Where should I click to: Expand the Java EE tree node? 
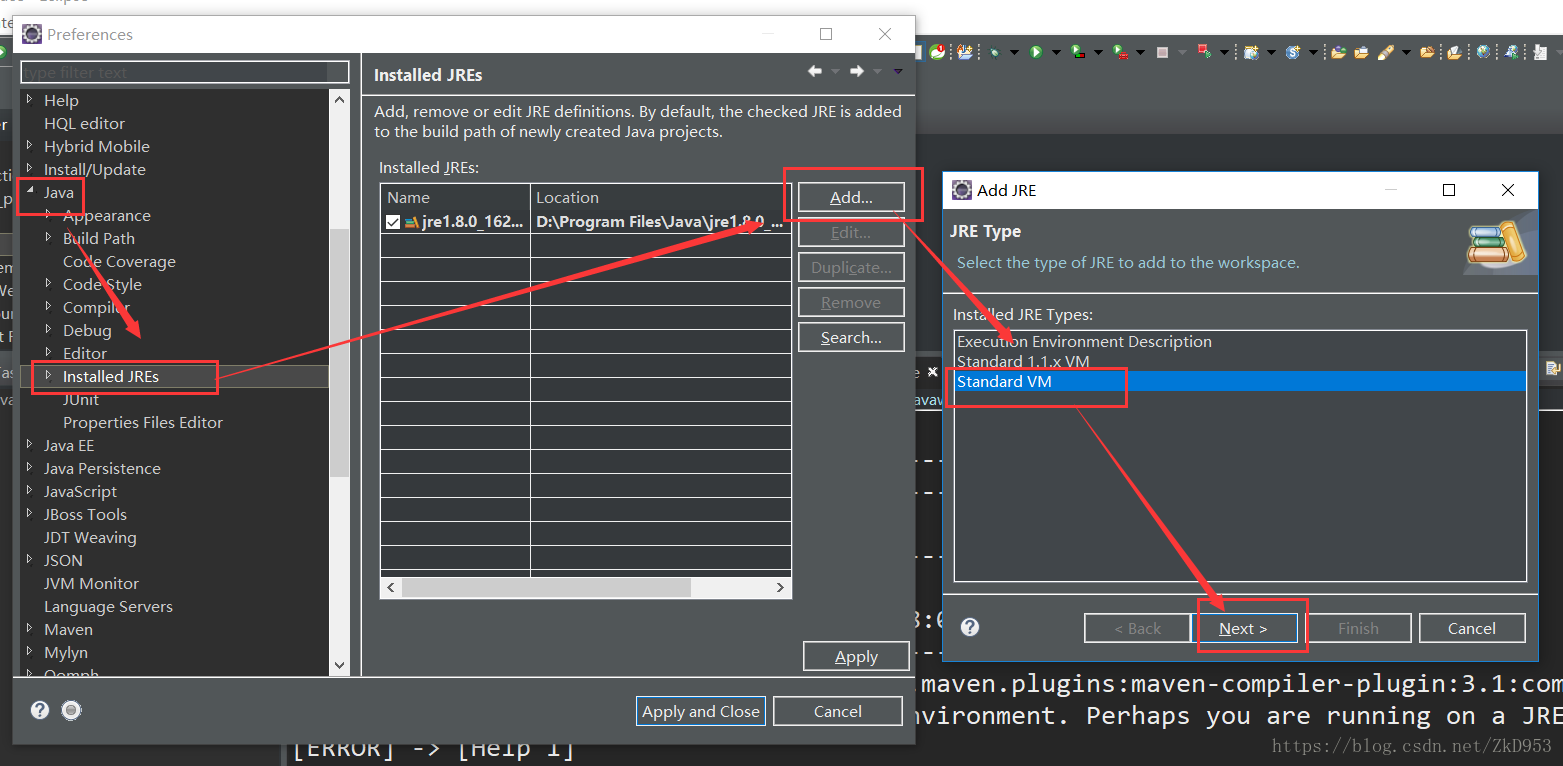tap(29, 445)
